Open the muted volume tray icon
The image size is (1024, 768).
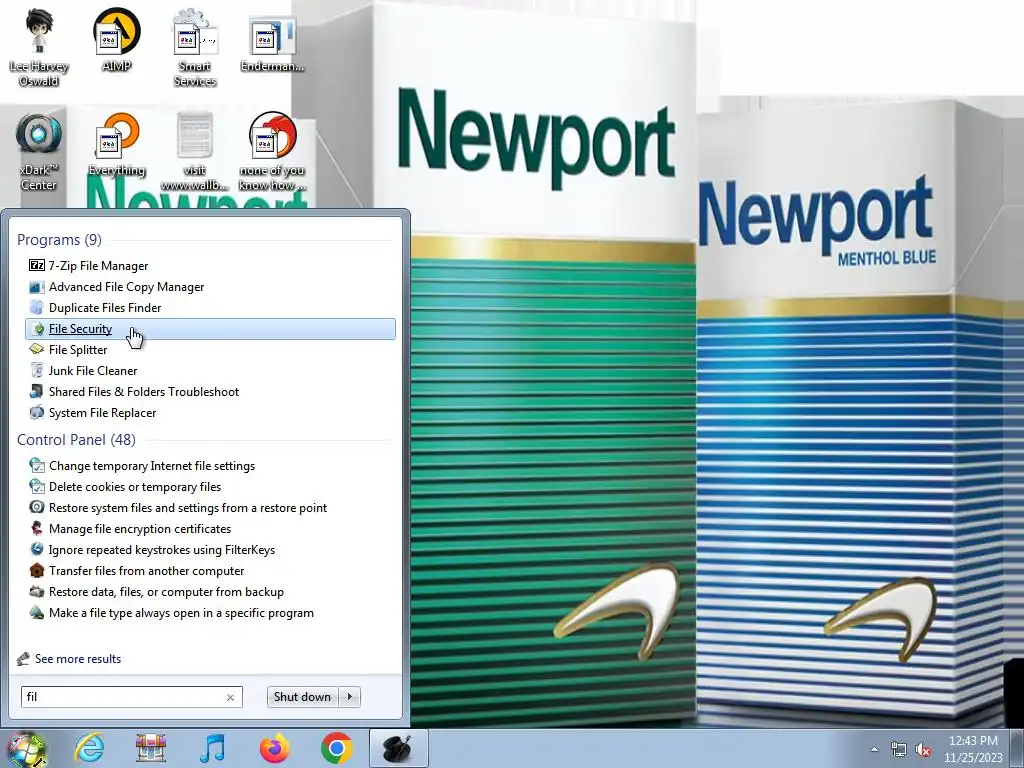tap(923, 749)
